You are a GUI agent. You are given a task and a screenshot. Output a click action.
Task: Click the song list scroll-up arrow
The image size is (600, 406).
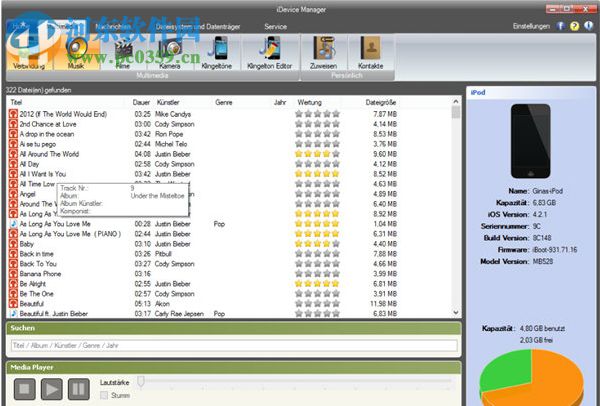(455, 101)
